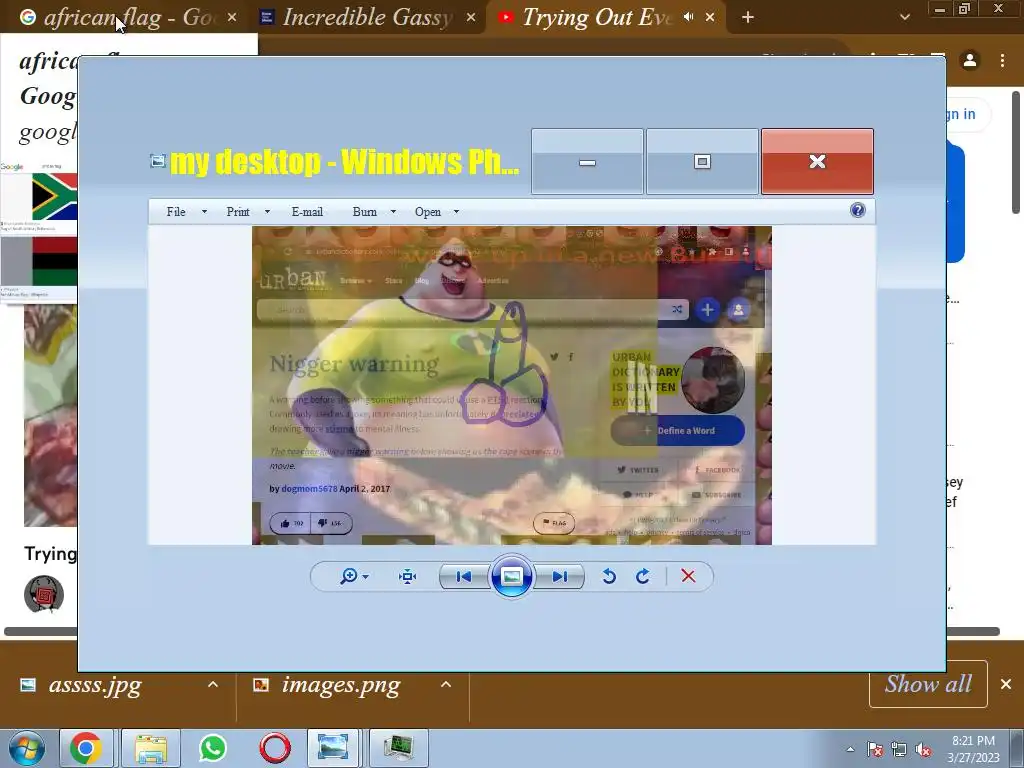Expand the File menu dropdown arrow
1024x768 pixels.
pos(204,212)
